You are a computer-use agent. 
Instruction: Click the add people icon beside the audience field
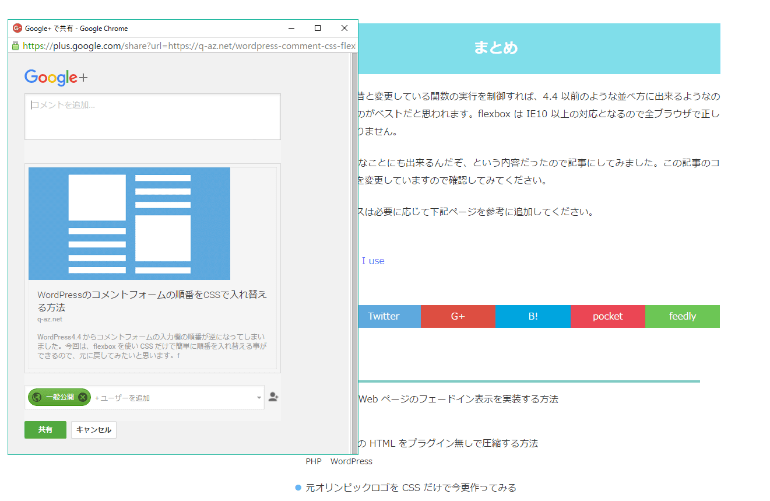pyautogui.click(x=273, y=397)
